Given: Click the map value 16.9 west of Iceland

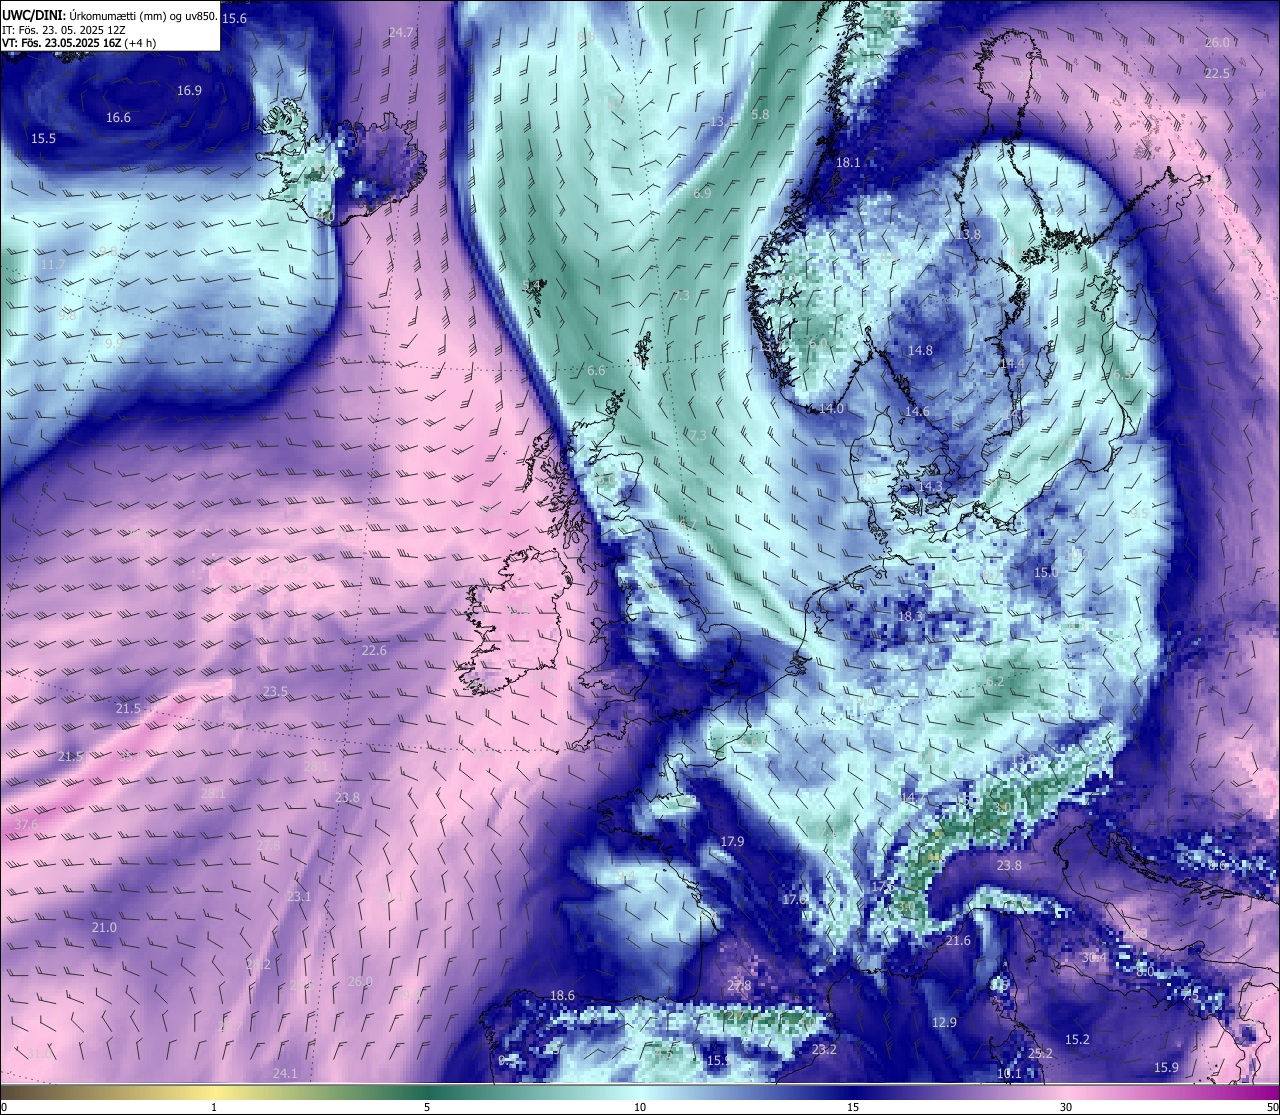Looking at the screenshot, I should pyautogui.click(x=189, y=91).
